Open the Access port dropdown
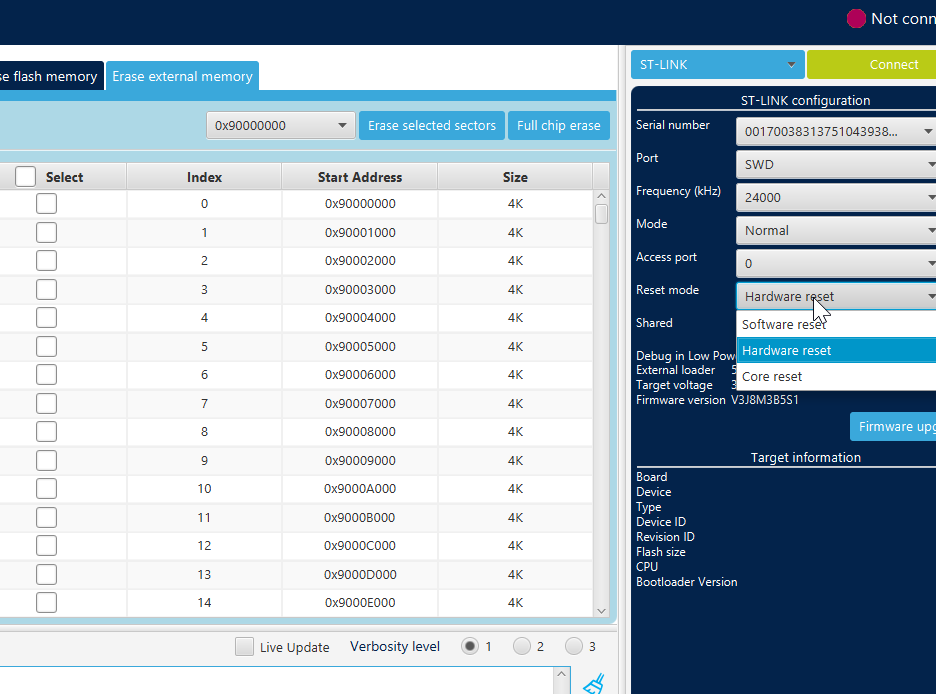 [836, 263]
